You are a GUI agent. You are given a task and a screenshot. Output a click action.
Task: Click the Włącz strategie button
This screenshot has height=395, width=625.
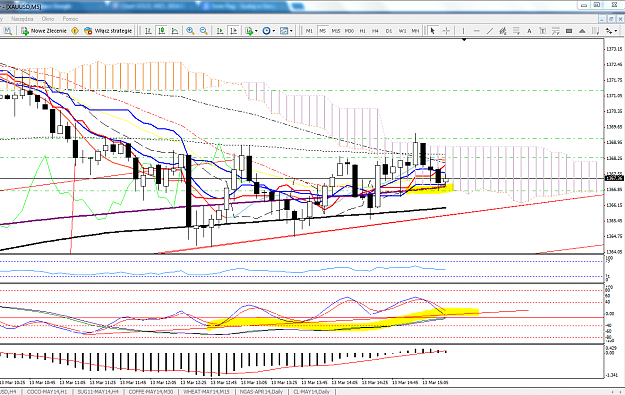(108, 31)
